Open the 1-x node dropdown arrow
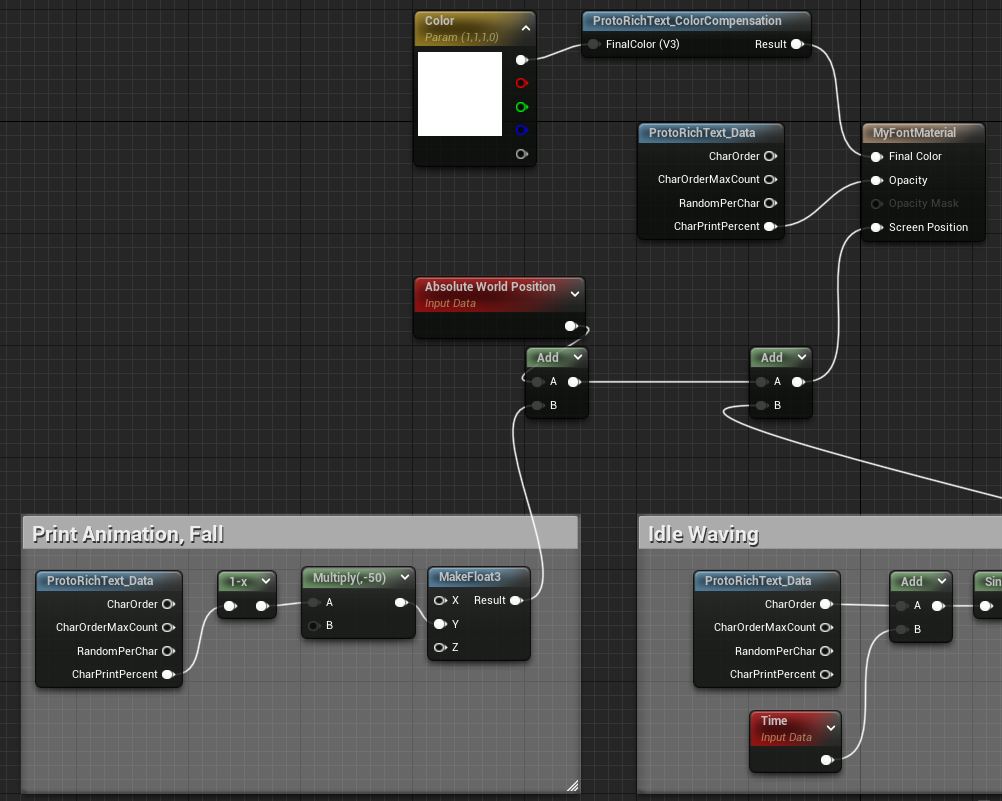Viewport: 1002px width, 801px height. tap(265, 581)
